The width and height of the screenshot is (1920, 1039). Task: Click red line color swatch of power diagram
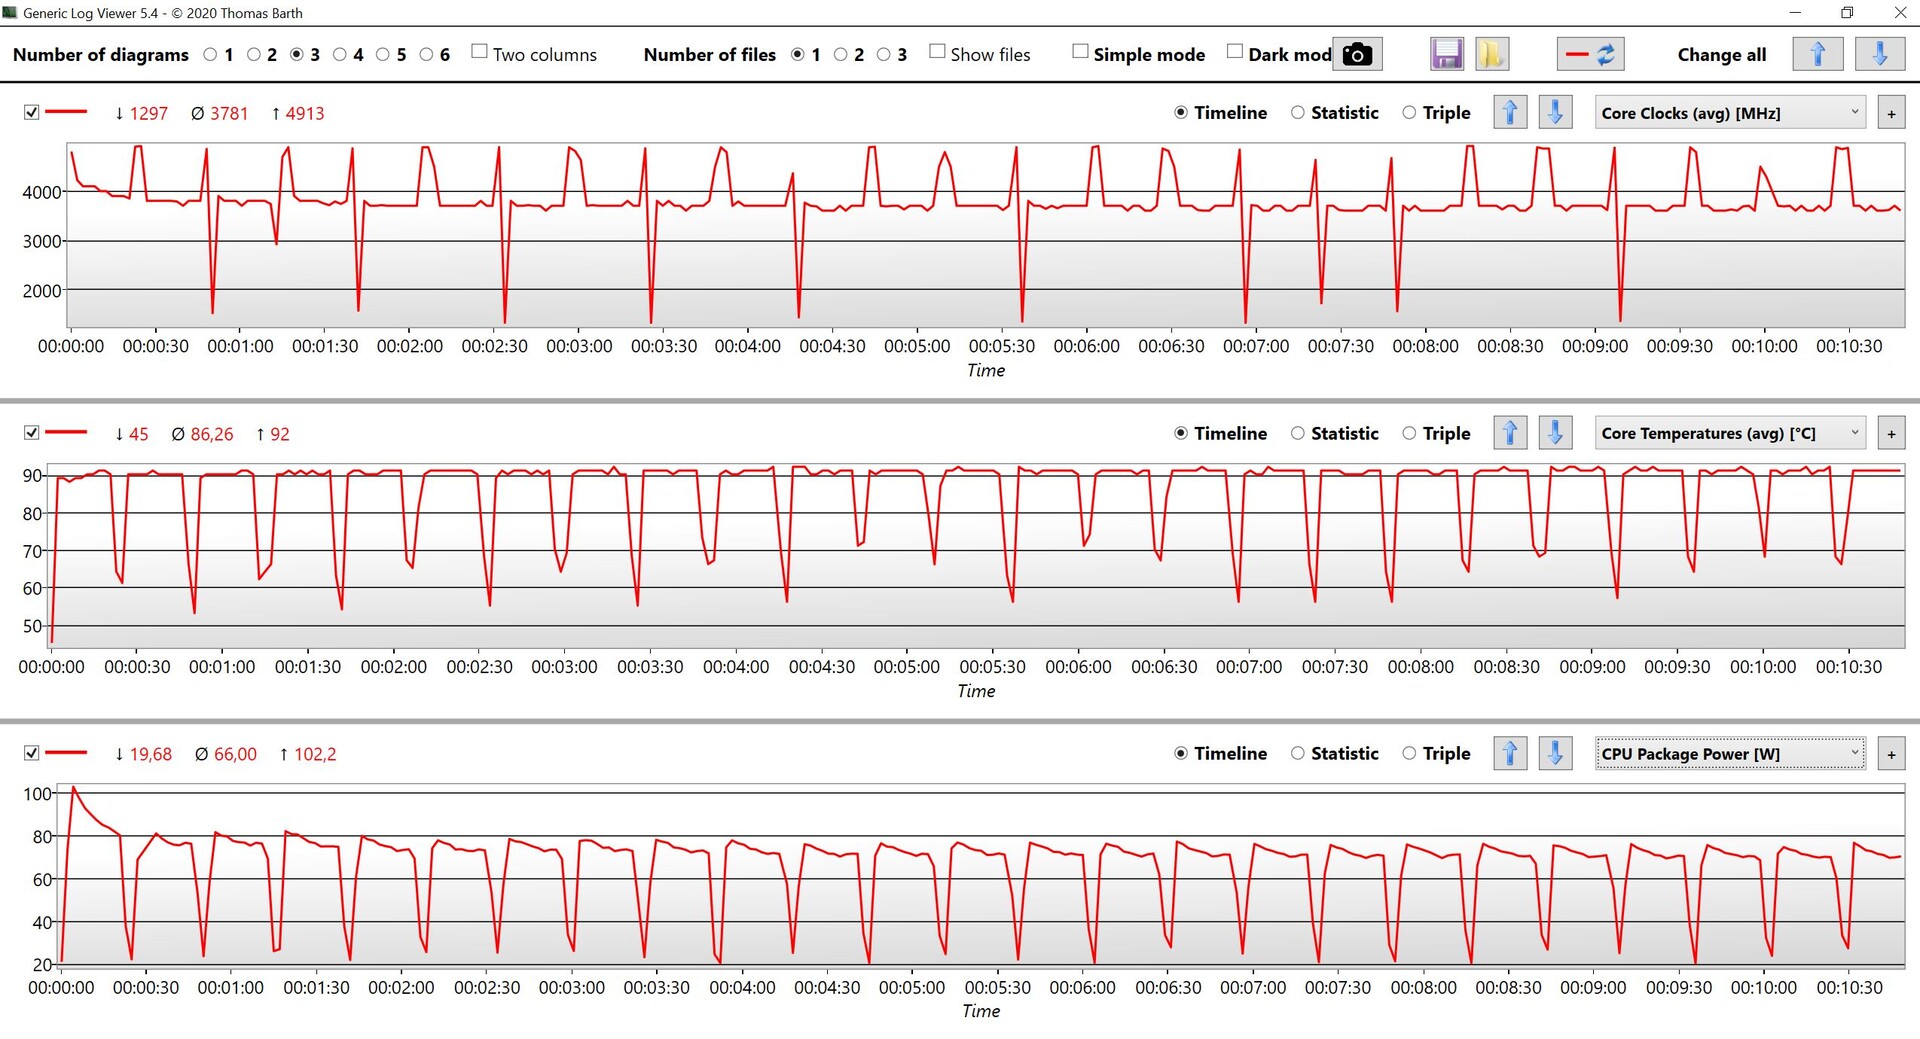(67, 753)
